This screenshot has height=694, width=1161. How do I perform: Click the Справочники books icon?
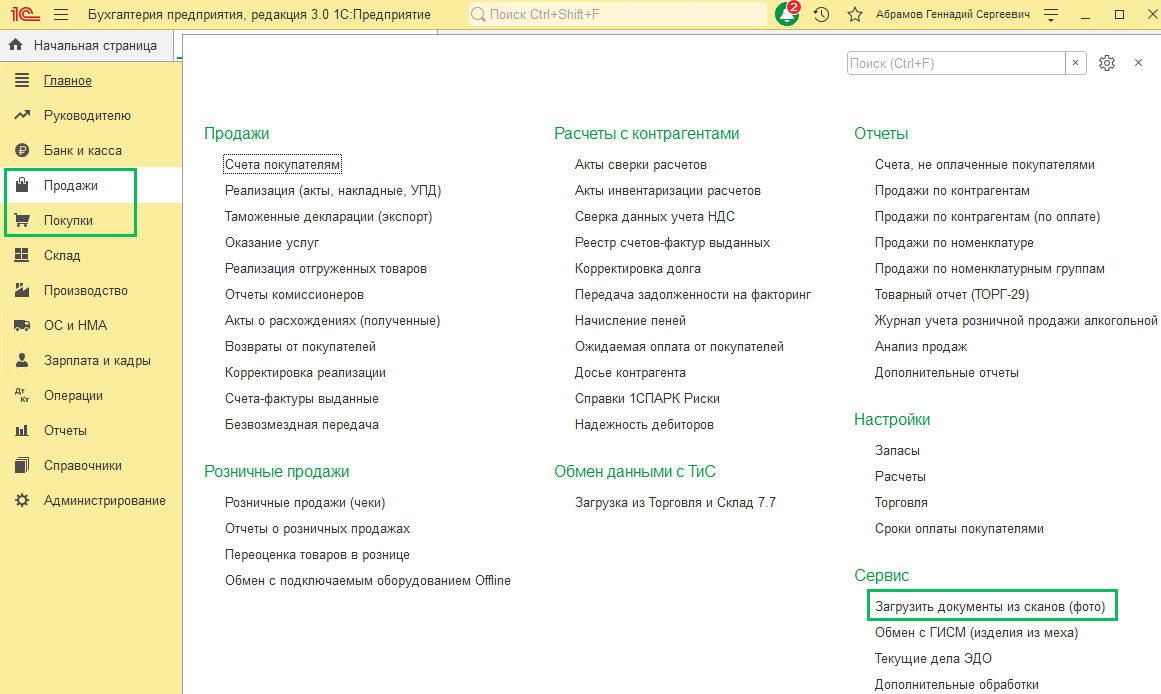point(22,465)
